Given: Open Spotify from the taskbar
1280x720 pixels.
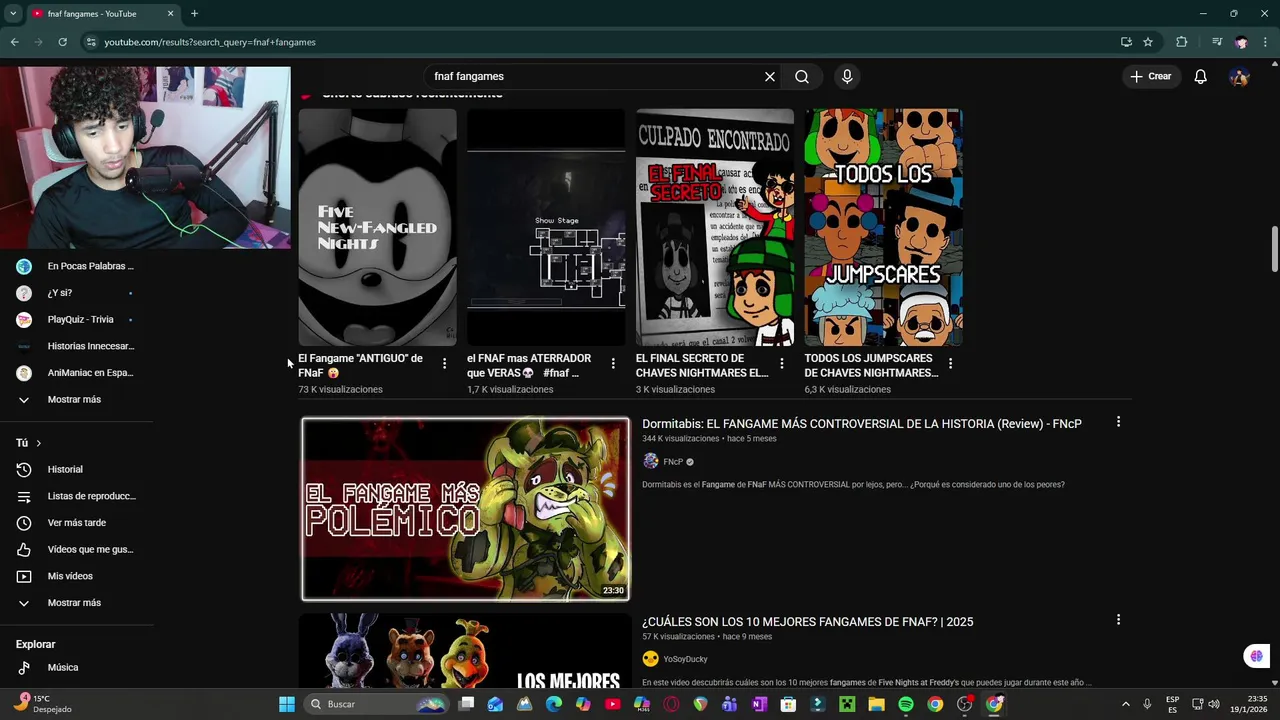Looking at the screenshot, I should [x=906, y=704].
